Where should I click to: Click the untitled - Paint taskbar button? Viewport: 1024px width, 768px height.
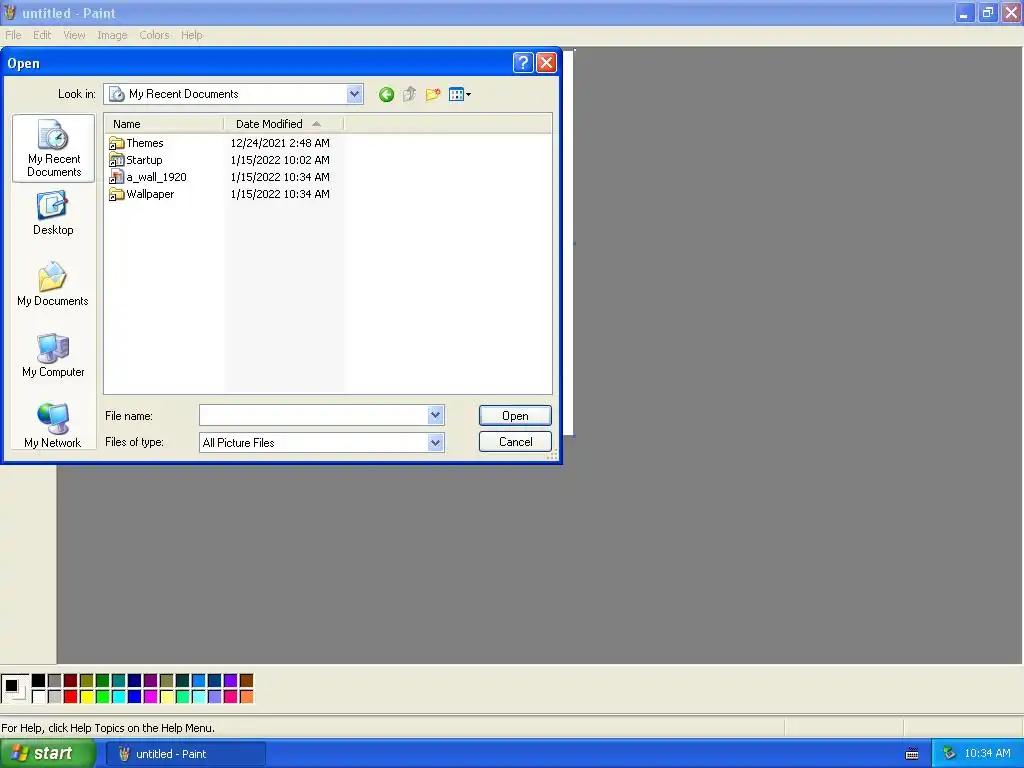(x=186, y=754)
